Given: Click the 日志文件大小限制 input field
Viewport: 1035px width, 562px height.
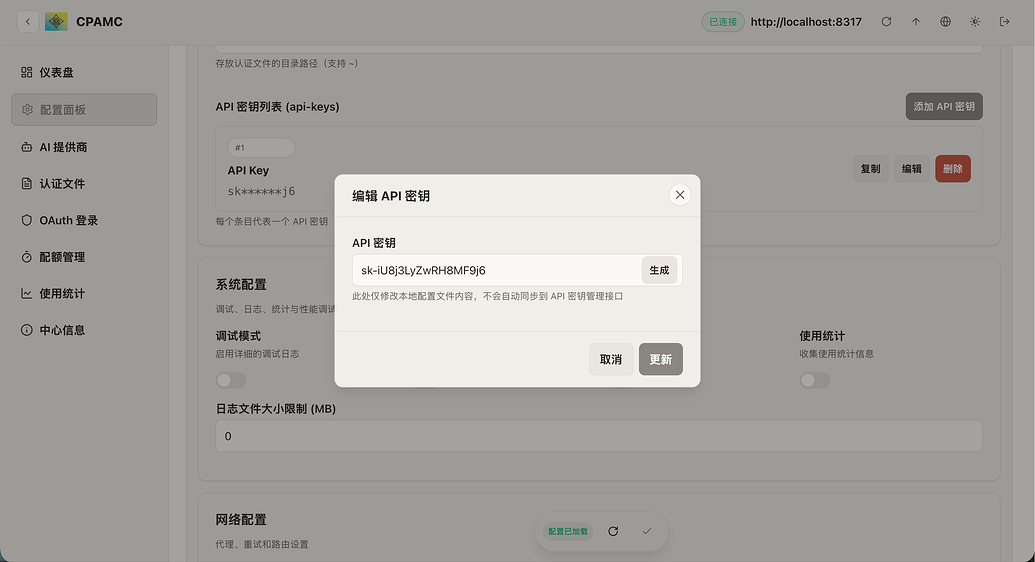Looking at the screenshot, I should (x=599, y=436).
